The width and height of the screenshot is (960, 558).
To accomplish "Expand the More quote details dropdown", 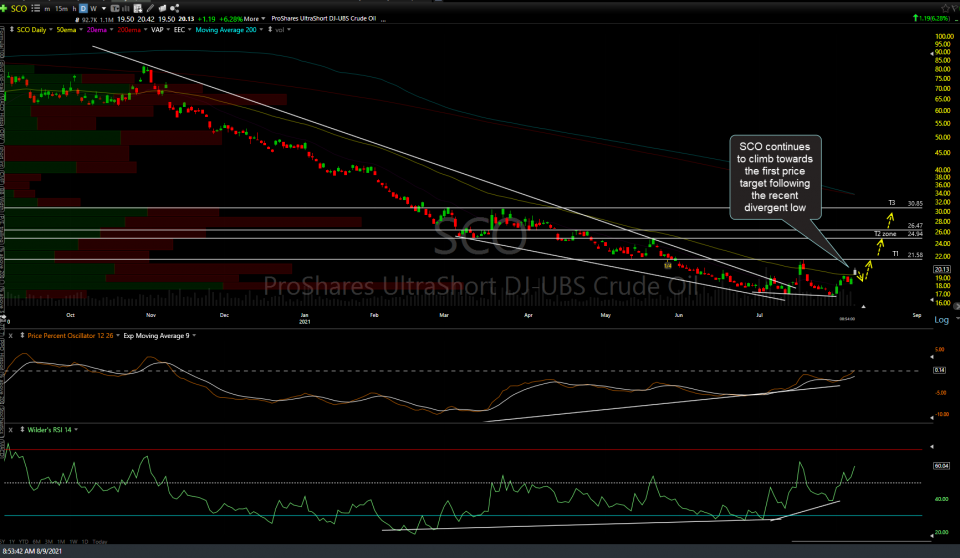I will (x=255, y=19).
